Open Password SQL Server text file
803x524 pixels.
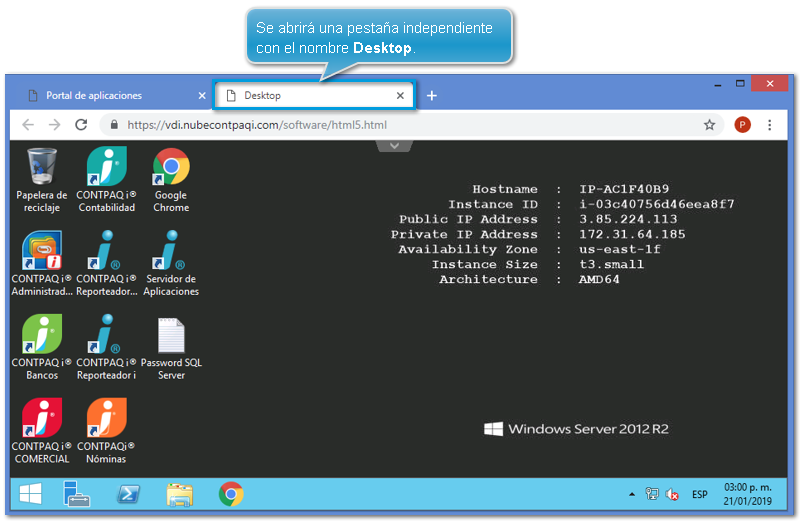pyautogui.click(x=171, y=348)
